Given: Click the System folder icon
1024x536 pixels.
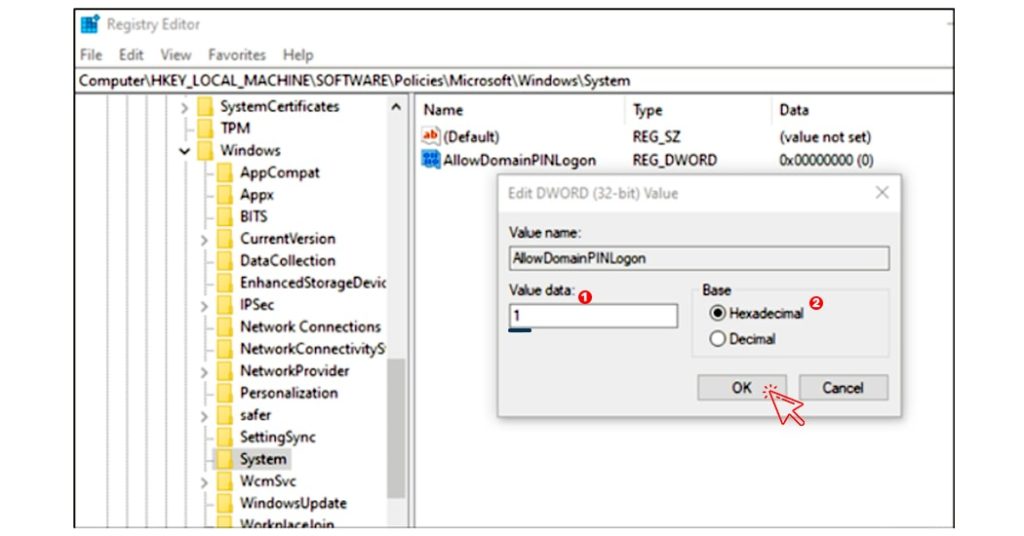Looking at the screenshot, I should tap(225, 459).
